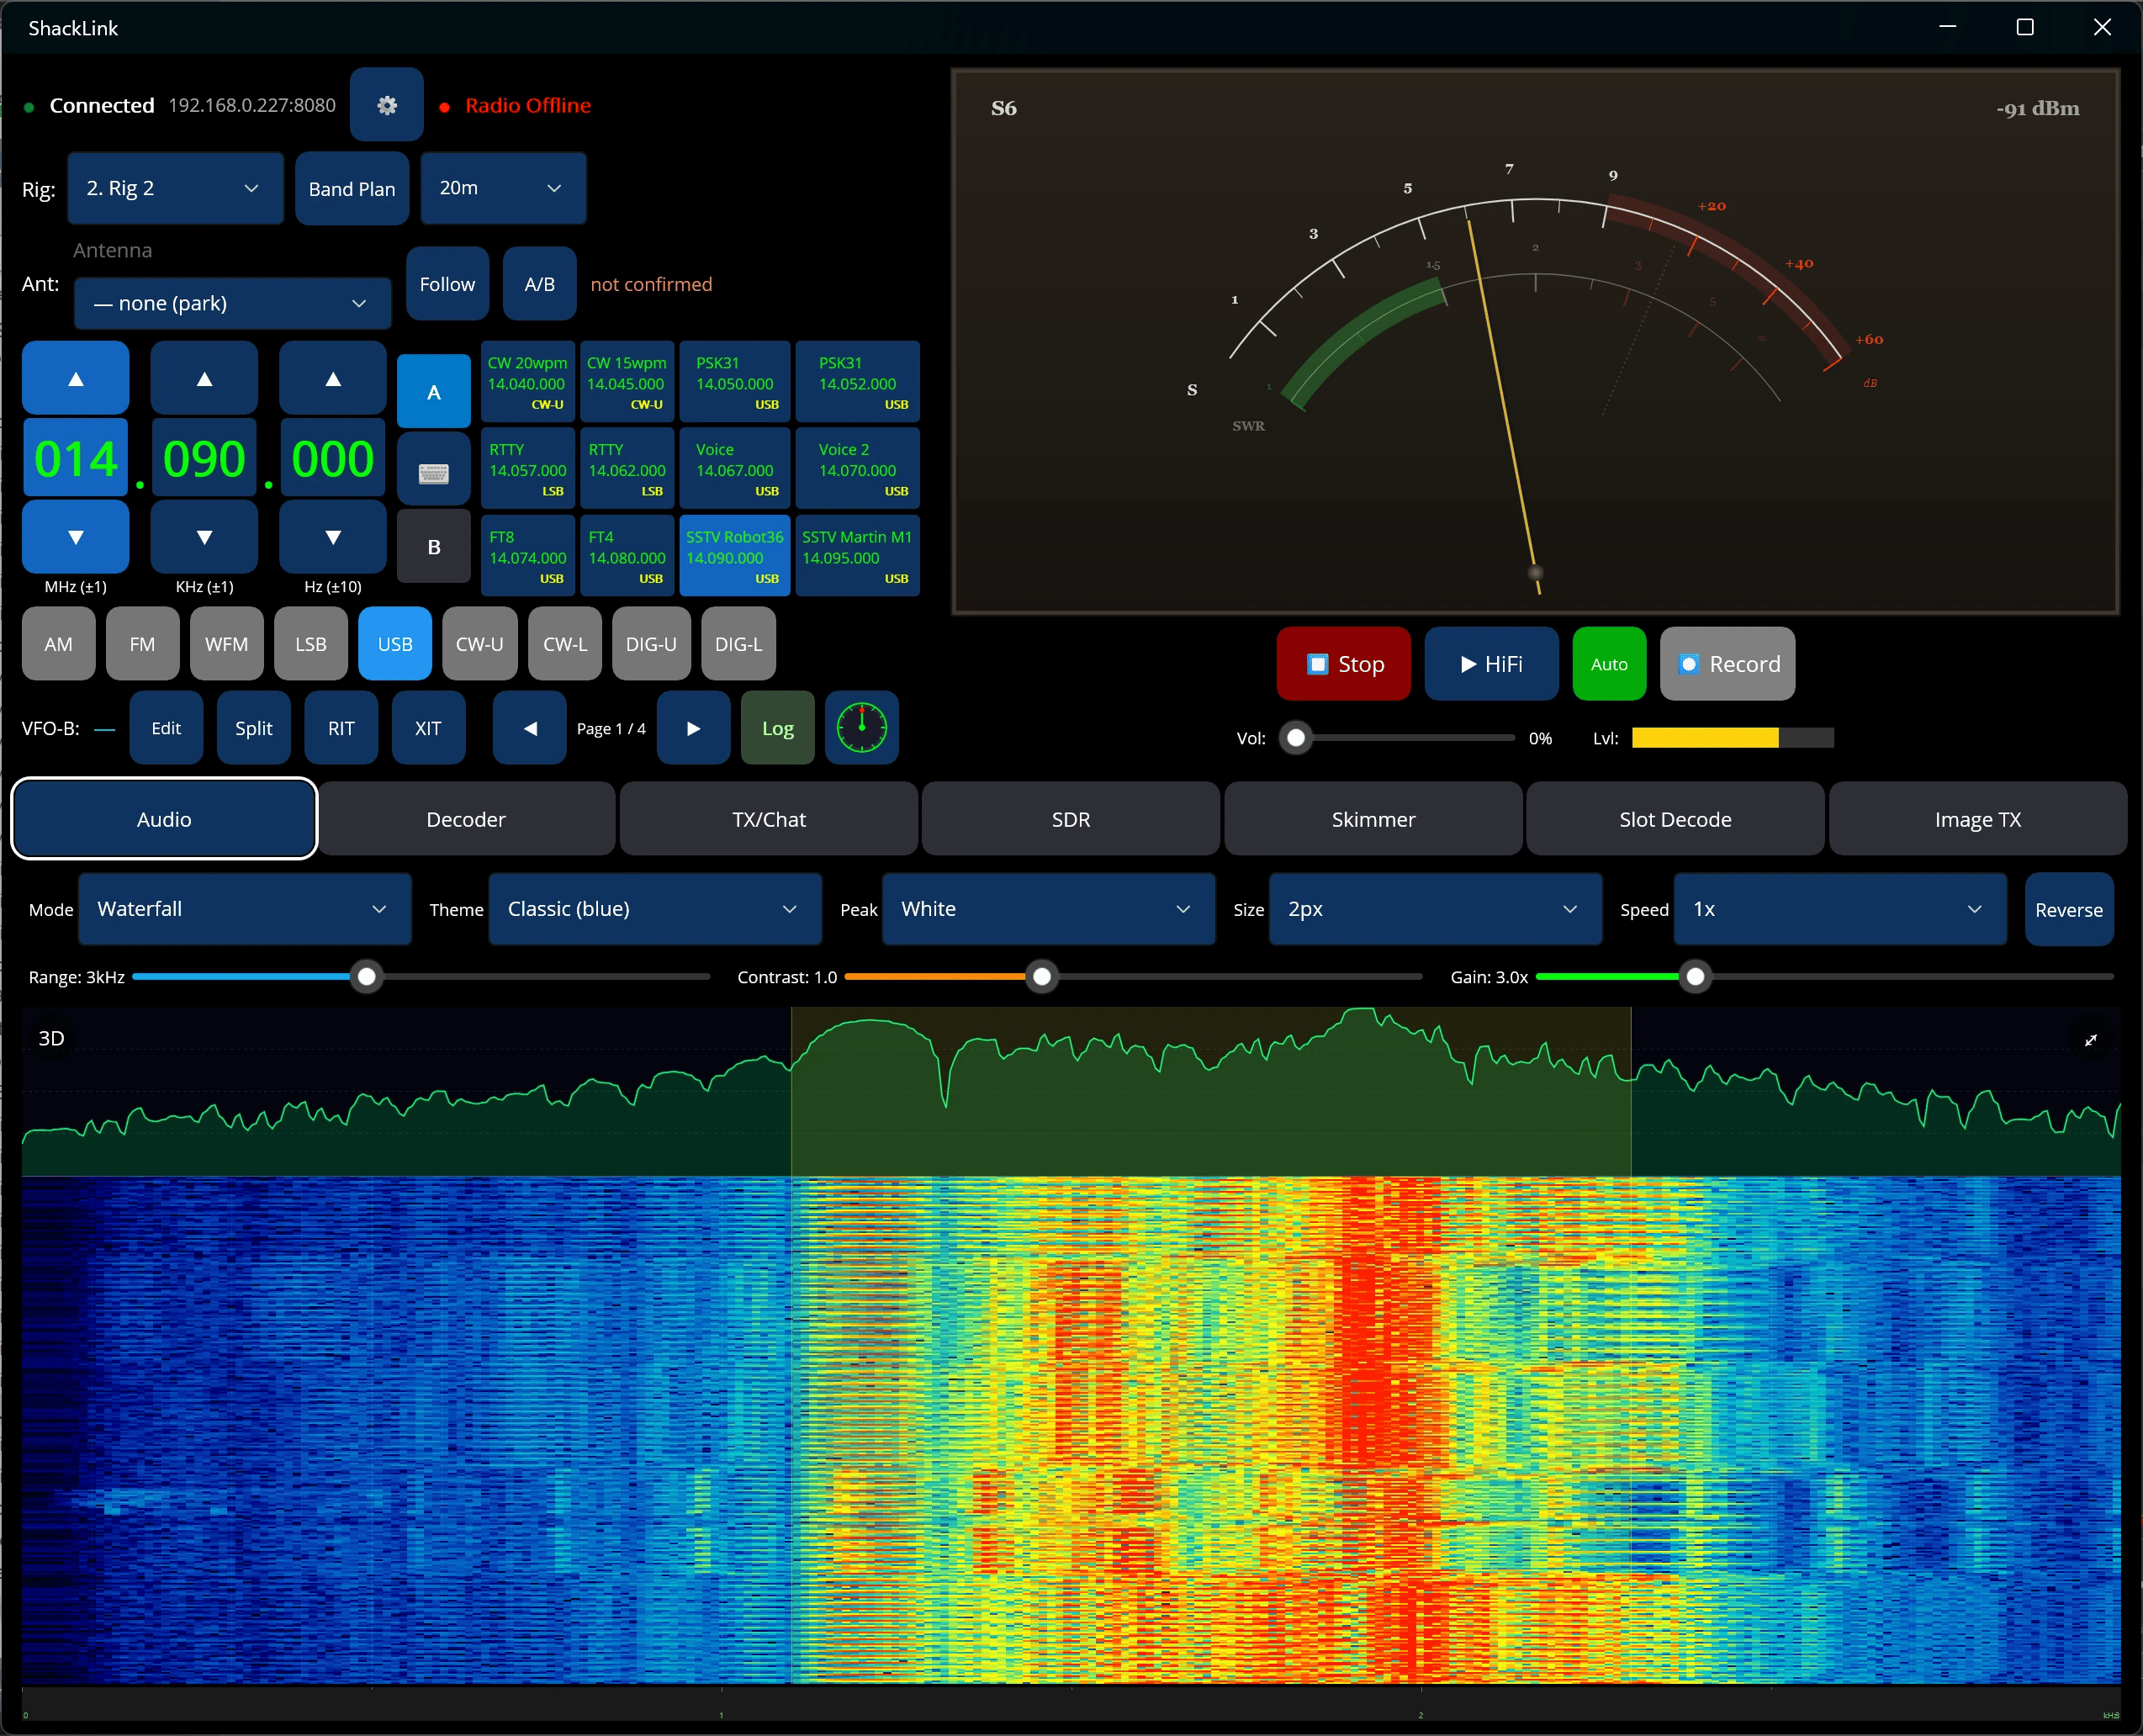Expand the spectrum view icon
Image resolution: width=2143 pixels, height=1736 pixels.
coord(2090,1040)
